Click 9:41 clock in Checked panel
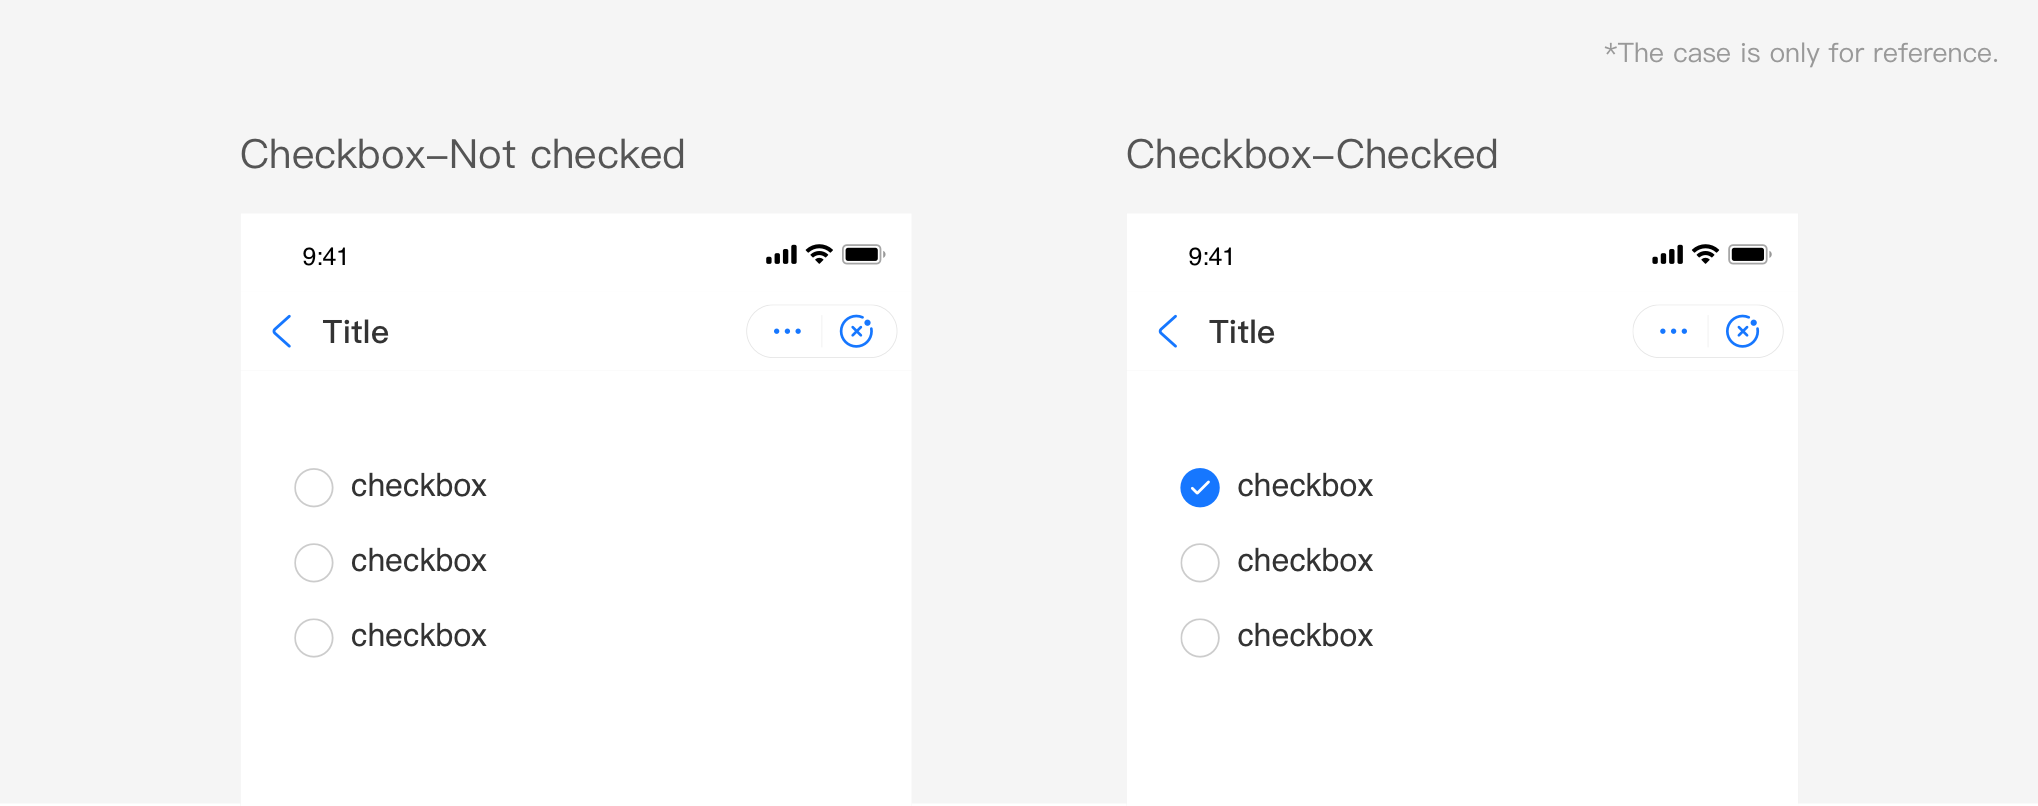Screen dimensions: 2038x806 [1210, 257]
